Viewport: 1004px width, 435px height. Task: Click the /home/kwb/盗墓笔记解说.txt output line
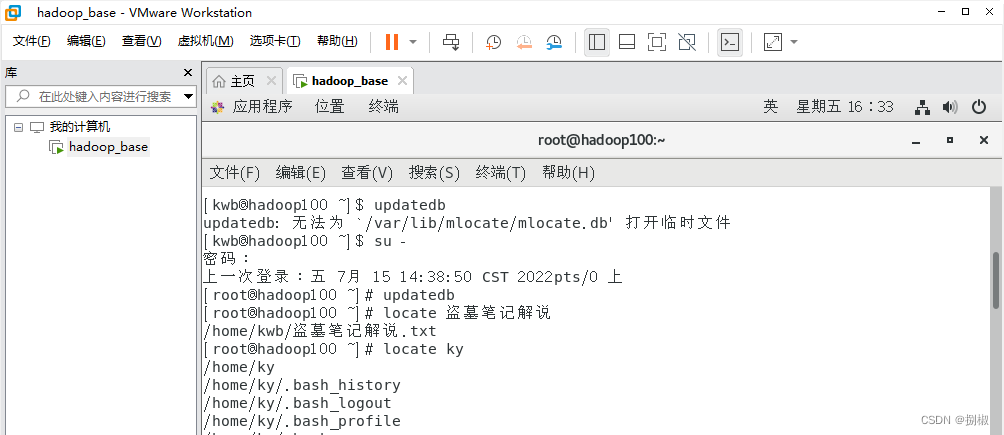tap(320, 331)
